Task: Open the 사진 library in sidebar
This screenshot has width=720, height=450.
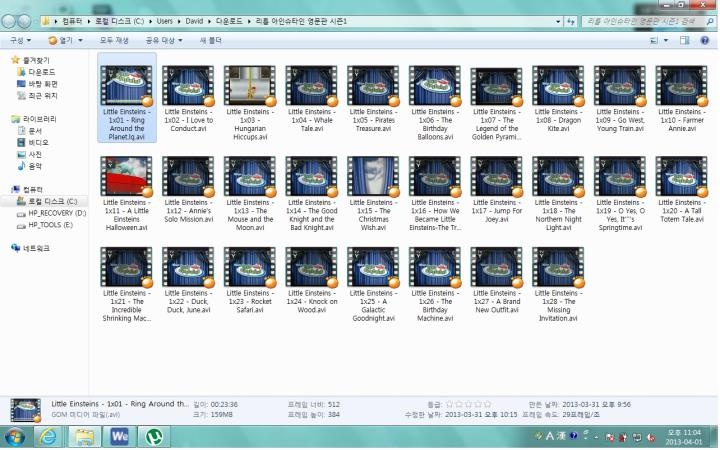Action: pos(30,155)
